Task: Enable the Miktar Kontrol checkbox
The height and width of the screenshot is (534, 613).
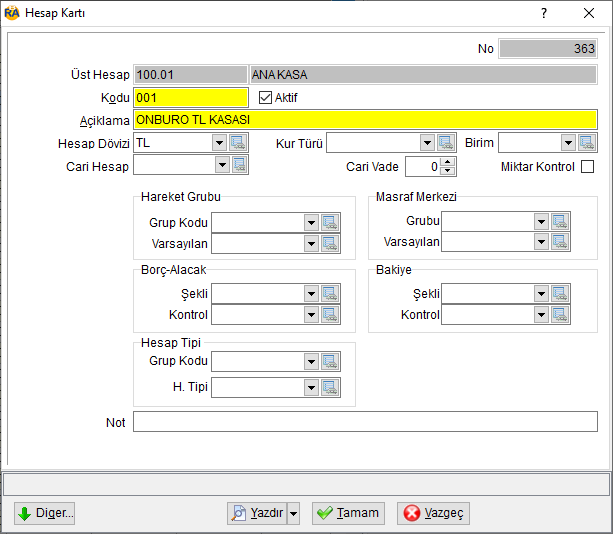Action: click(587, 167)
